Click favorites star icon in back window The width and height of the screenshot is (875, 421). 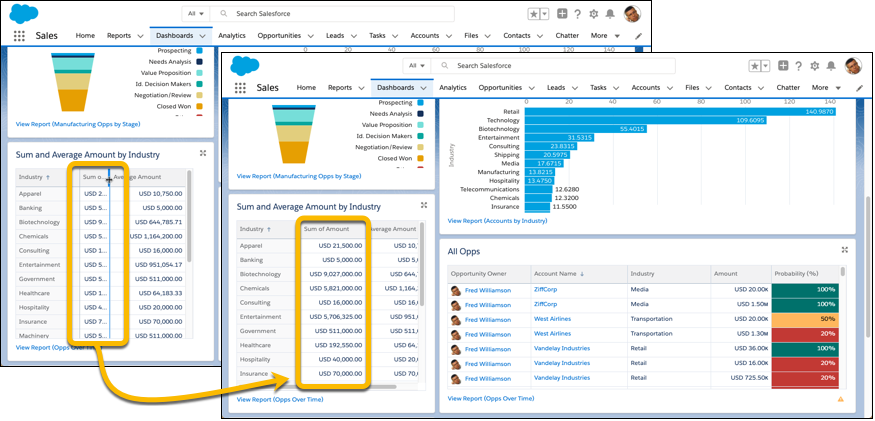pos(533,14)
